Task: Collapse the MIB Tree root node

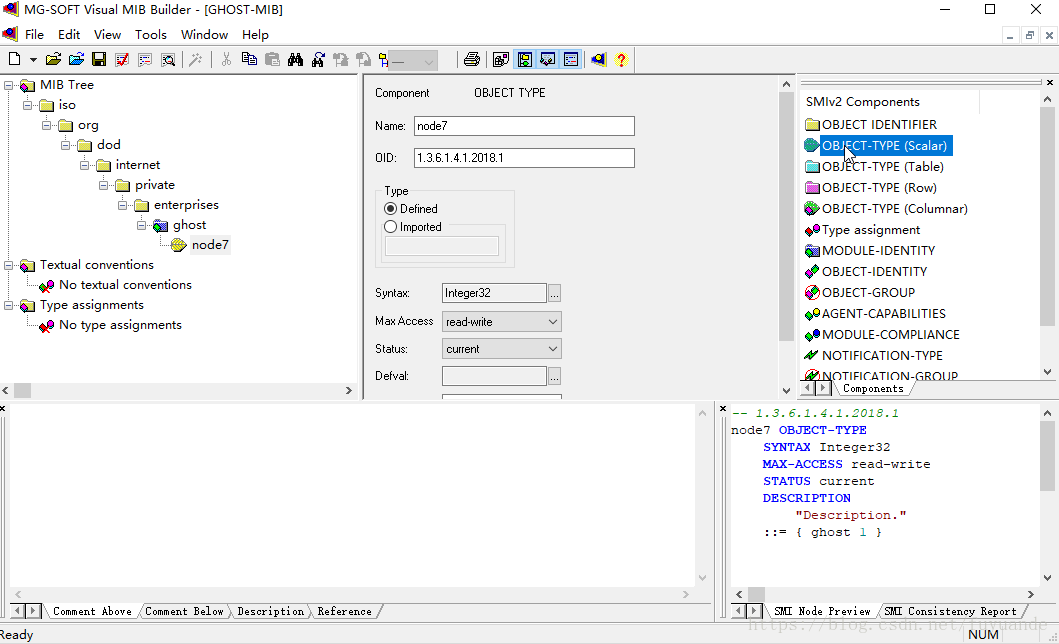Action: click(x=9, y=85)
